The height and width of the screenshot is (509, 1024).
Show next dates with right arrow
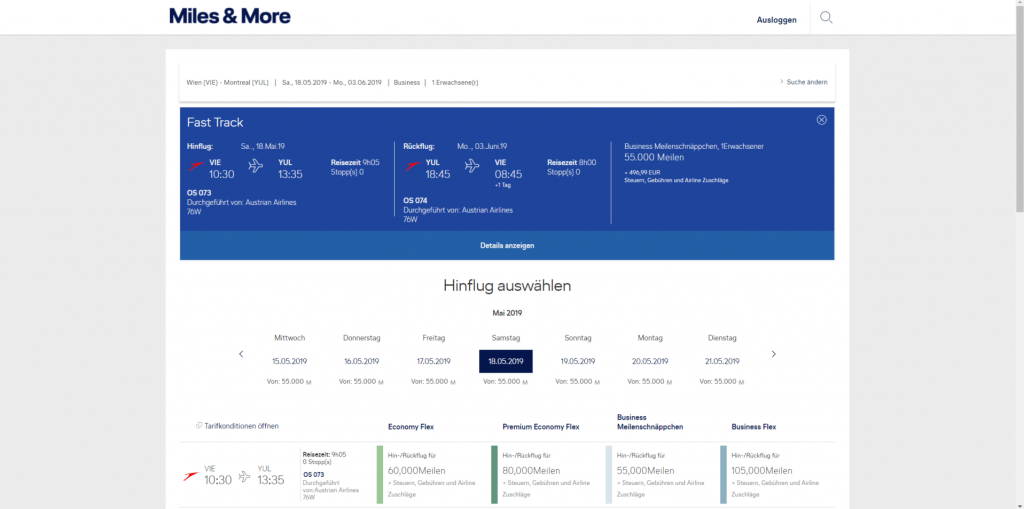coord(774,354)
